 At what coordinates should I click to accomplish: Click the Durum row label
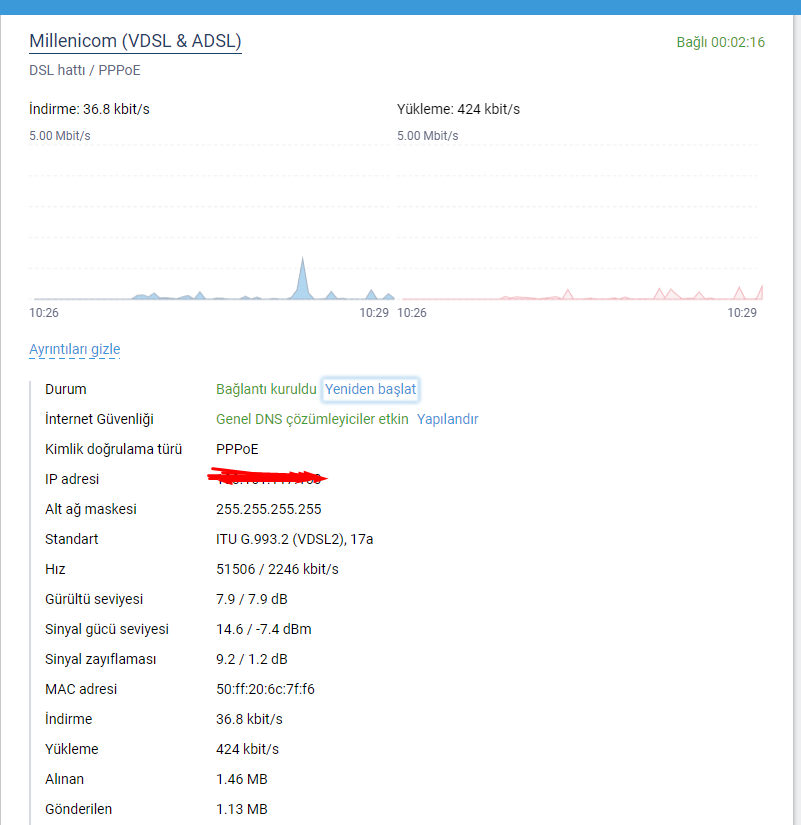click(x=66, y=389)
